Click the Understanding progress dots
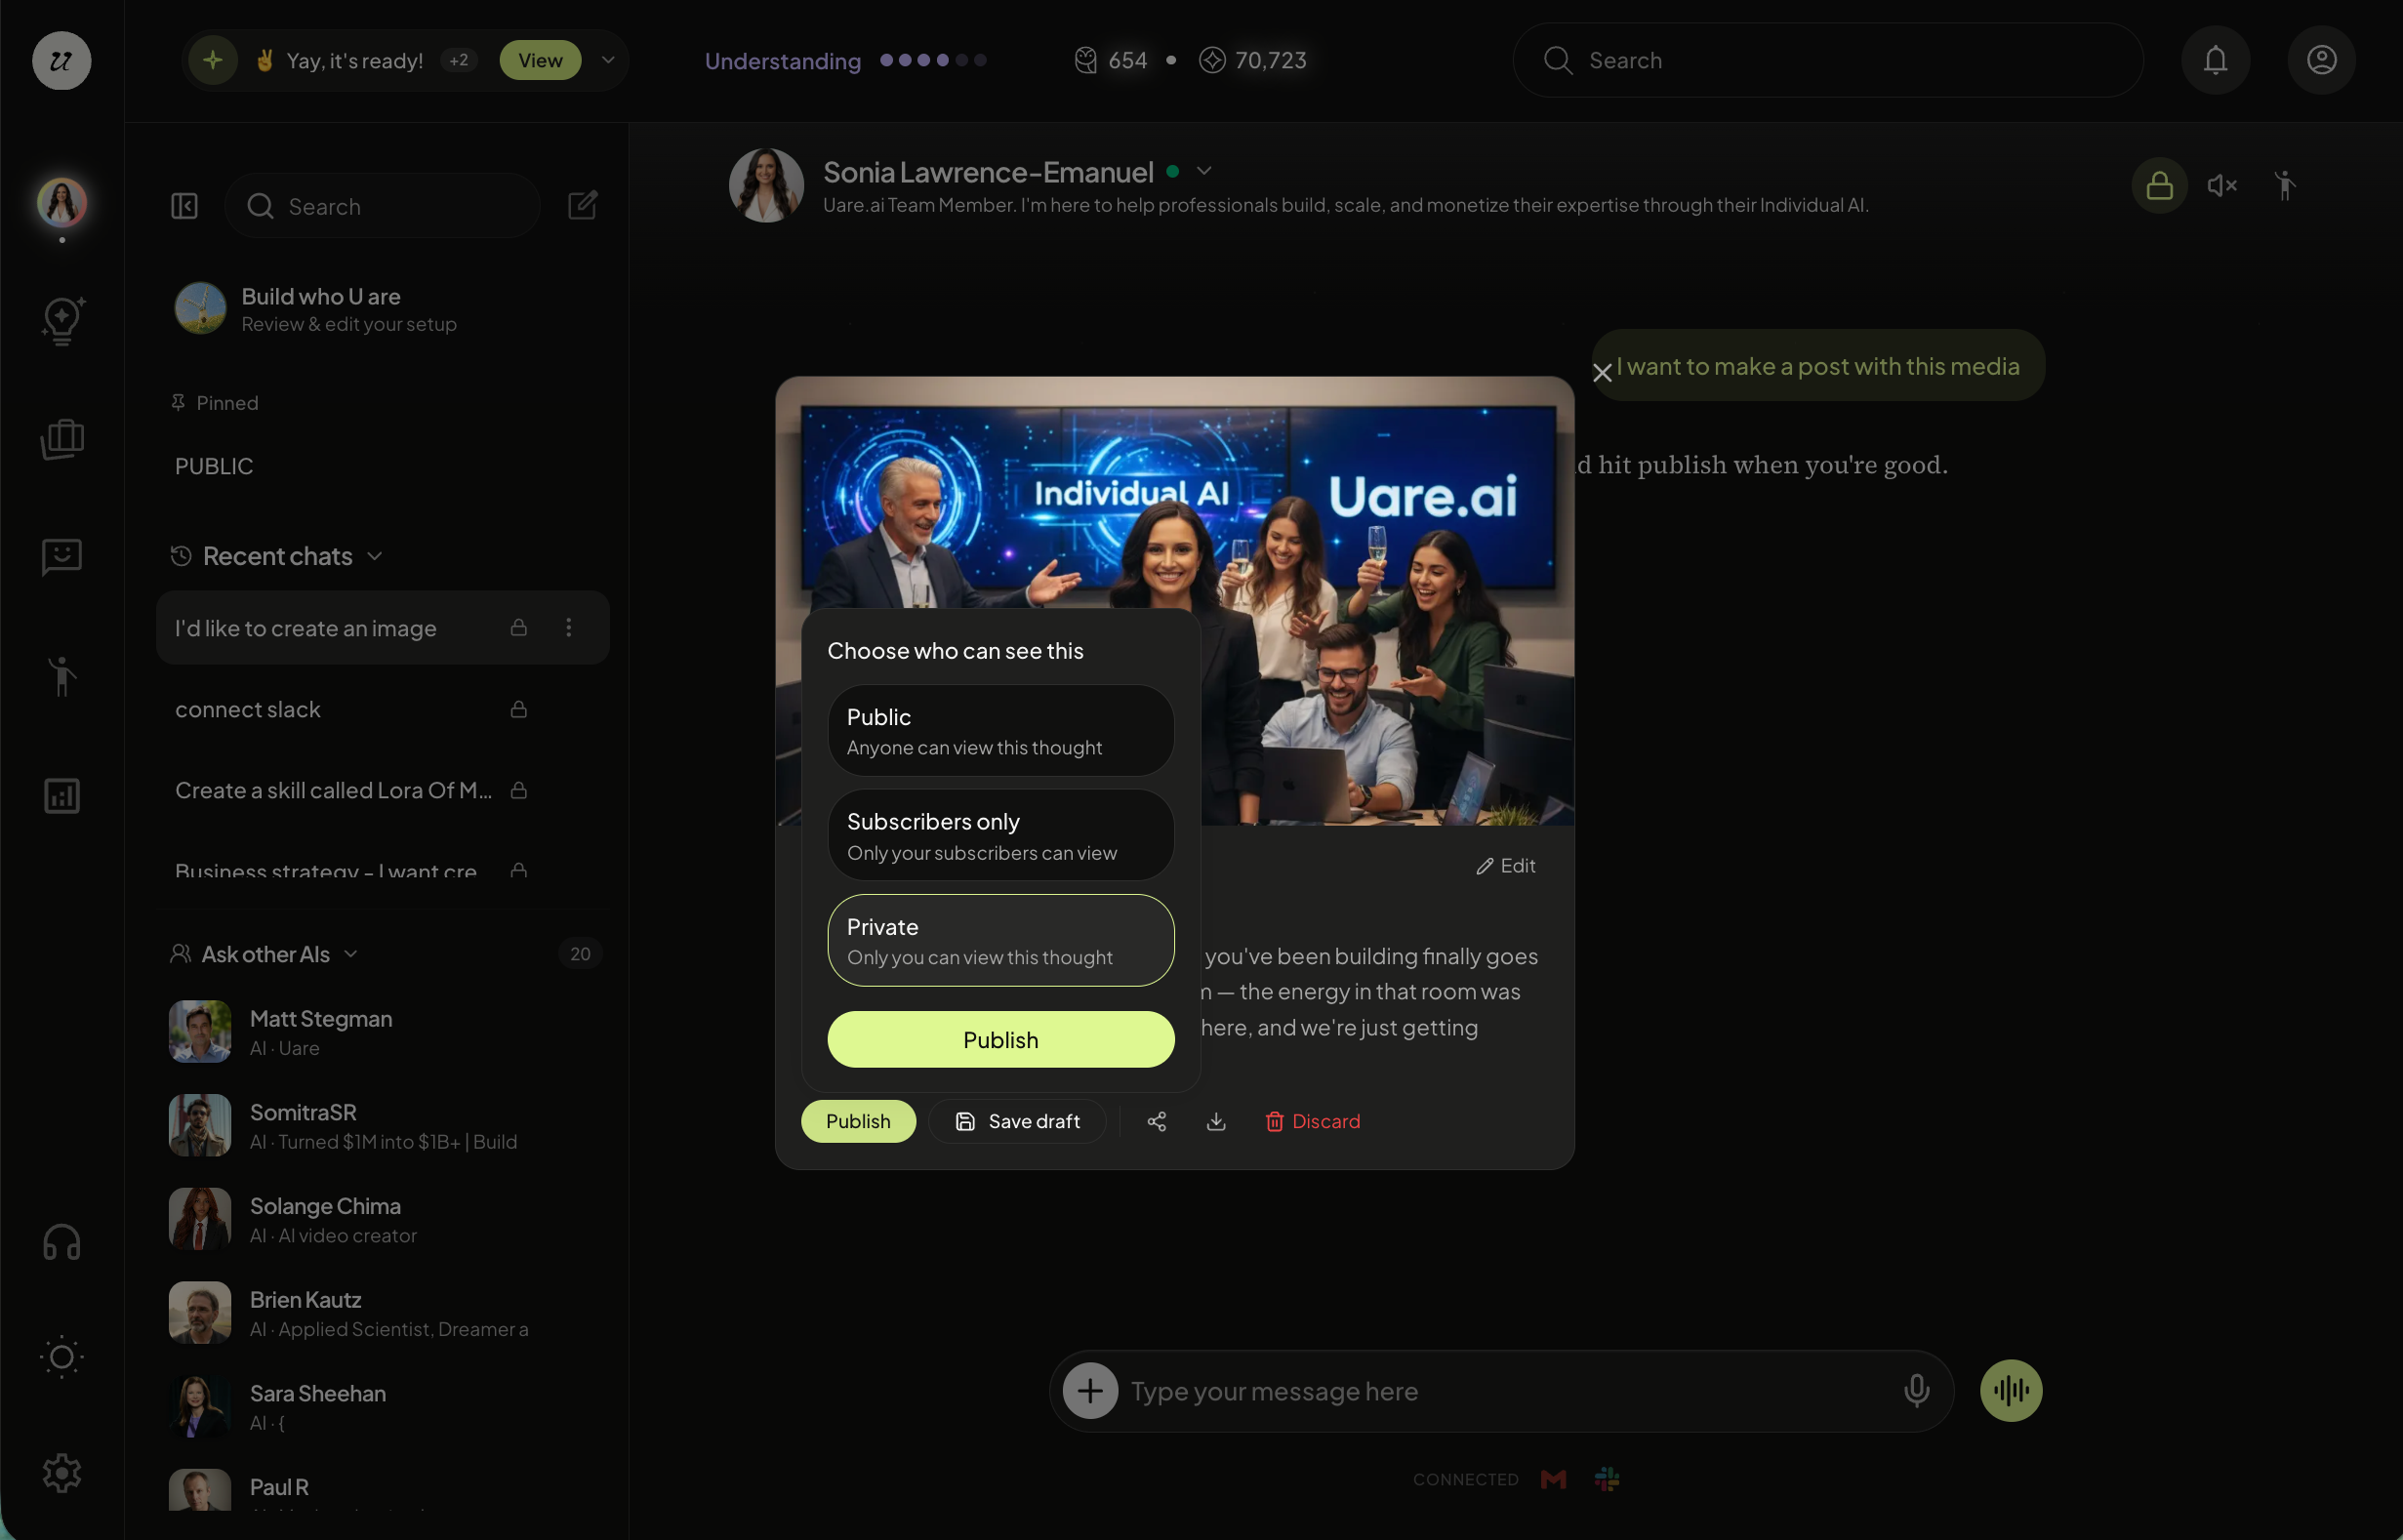The height and width of the screenshot is (1540, 2403). (x=933, y=60)
